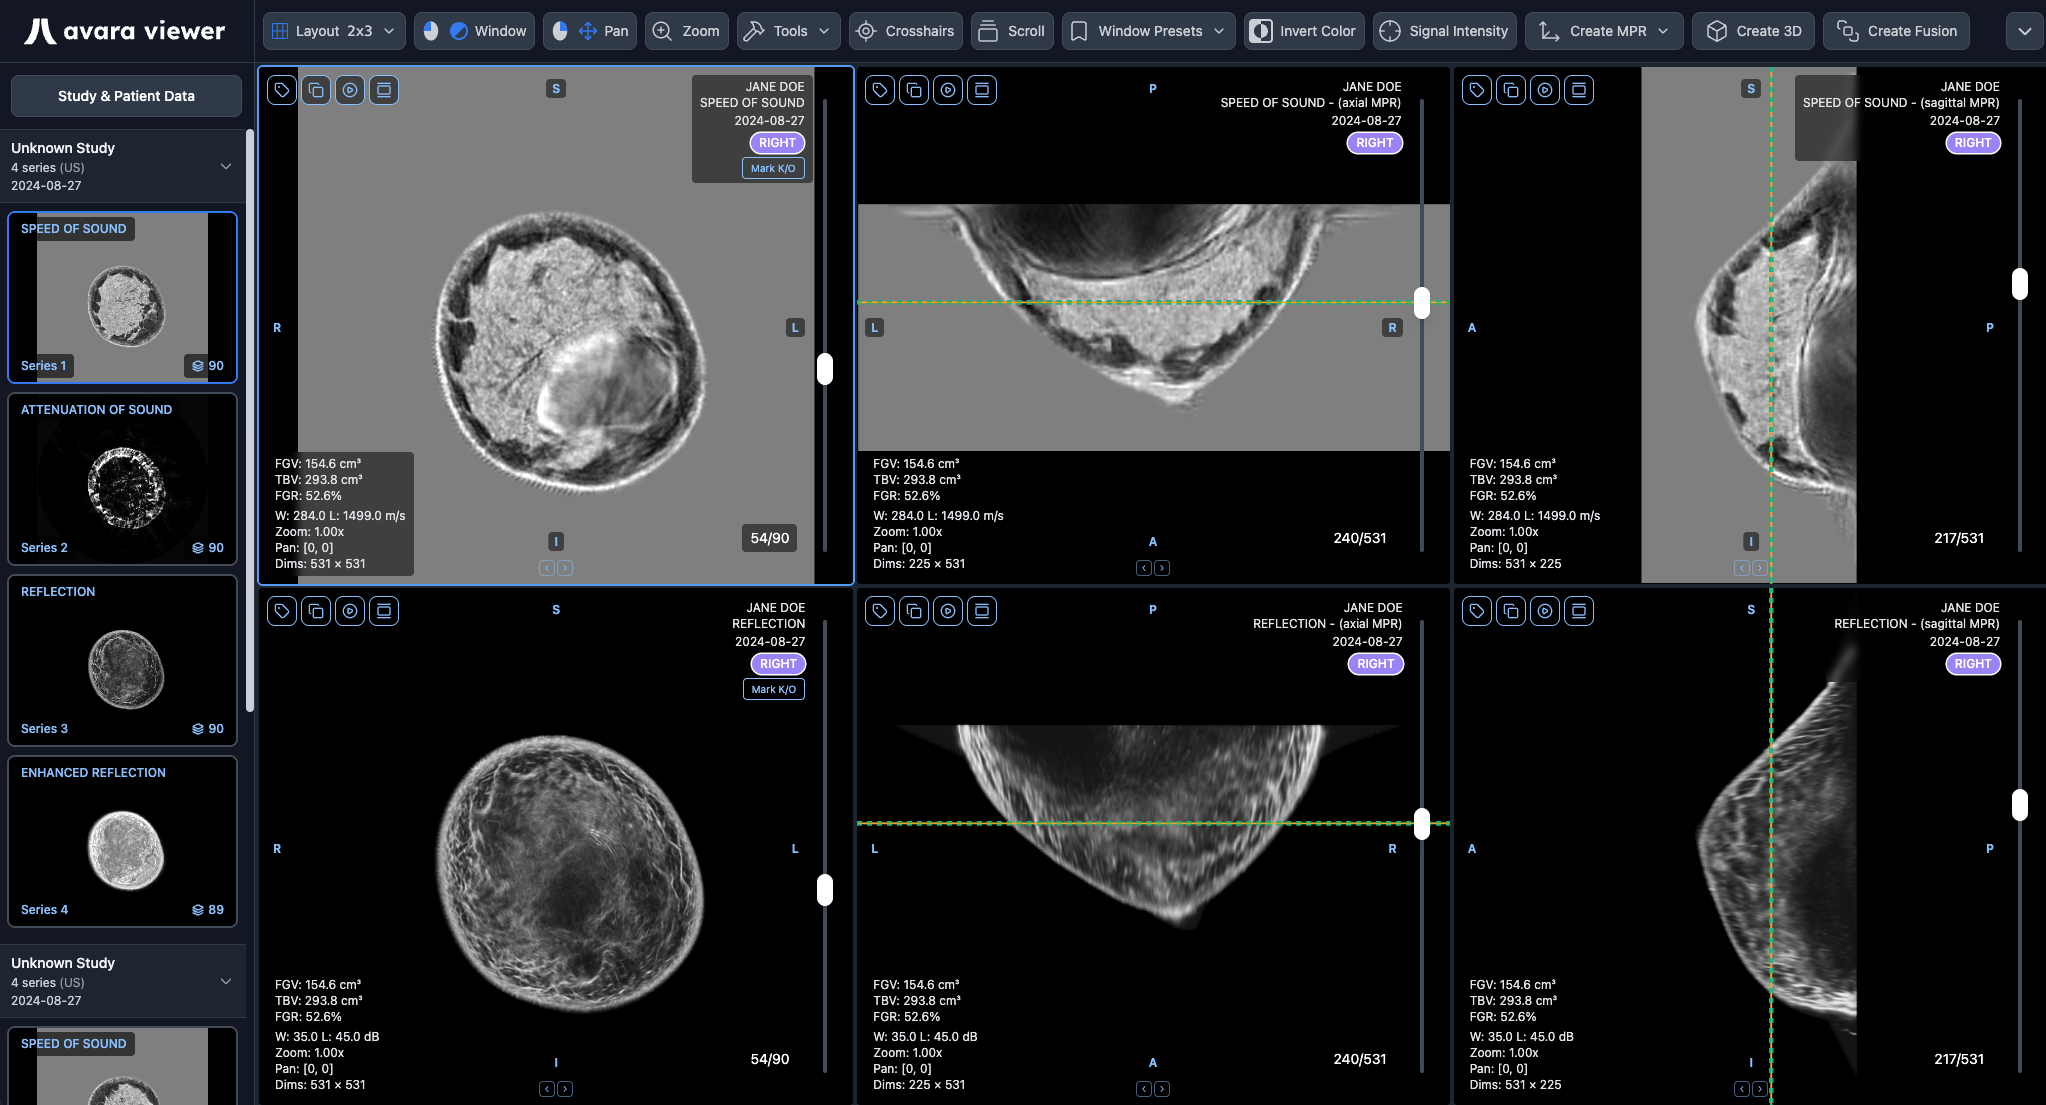Click slice slider handle in Speed of Sound axial MPR viewport

pos(1422,303)
